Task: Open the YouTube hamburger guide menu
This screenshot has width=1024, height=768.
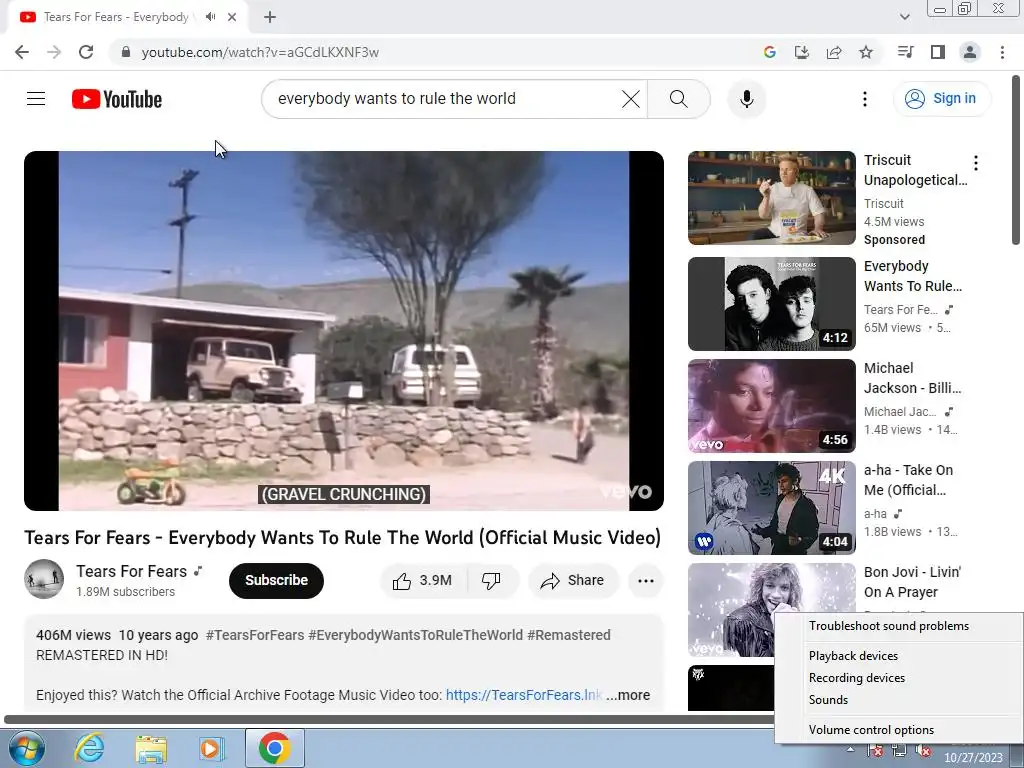Action: pyautogui.click(x=36, y=99)
